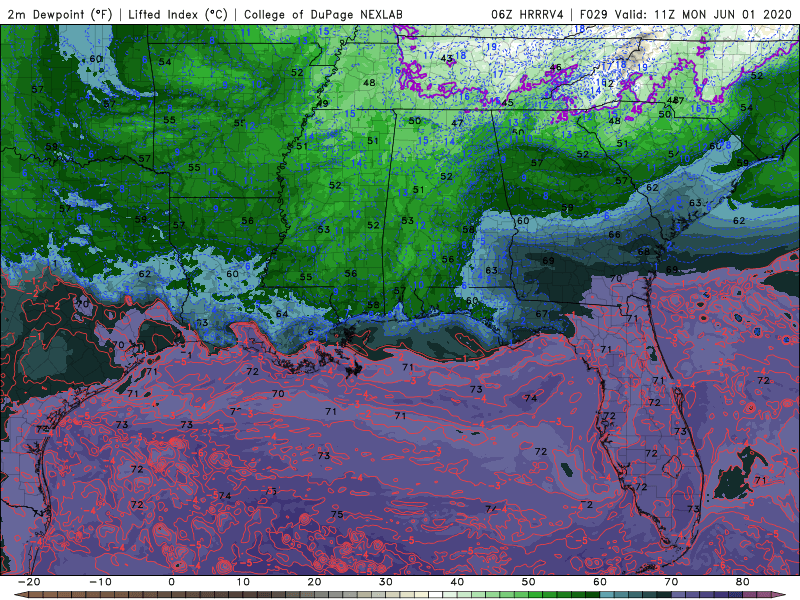Click the 0 label on the color scale
The height and width of the screenshot is (600, 800).
[x=171, y=582]
